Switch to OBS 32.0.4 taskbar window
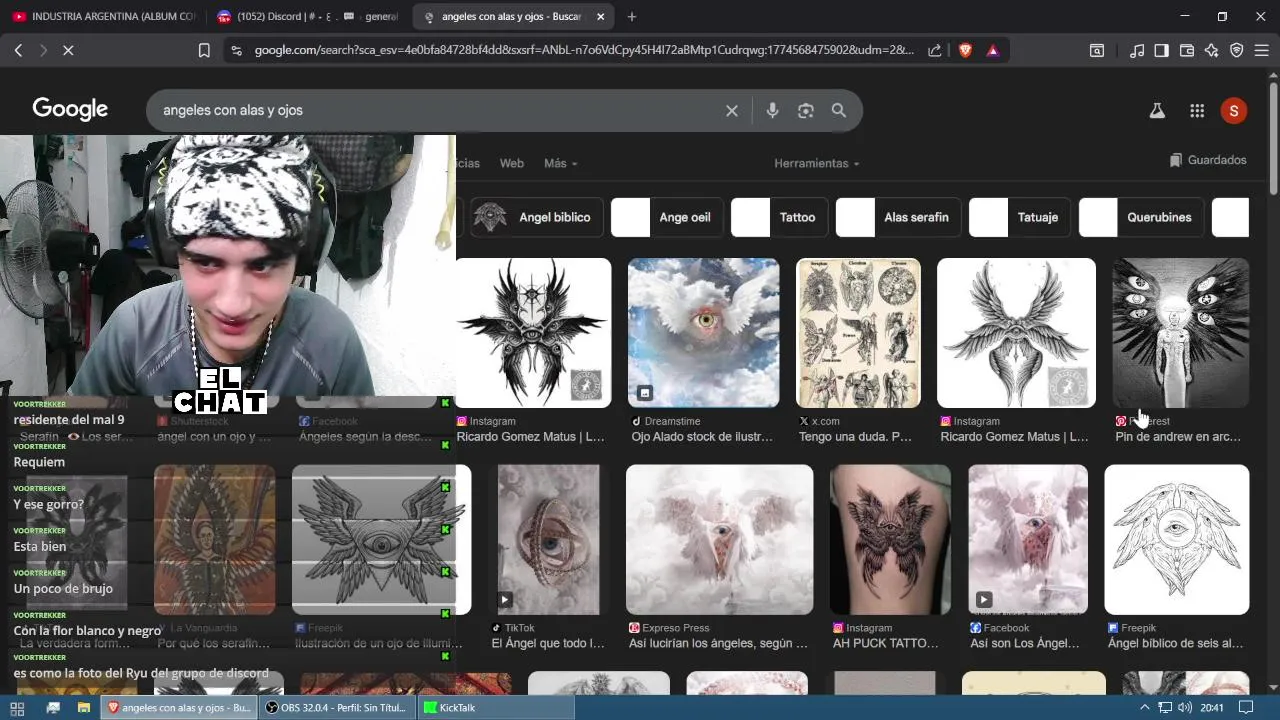This screenshot has height=720, width=1280. click(x=336, y=708)
